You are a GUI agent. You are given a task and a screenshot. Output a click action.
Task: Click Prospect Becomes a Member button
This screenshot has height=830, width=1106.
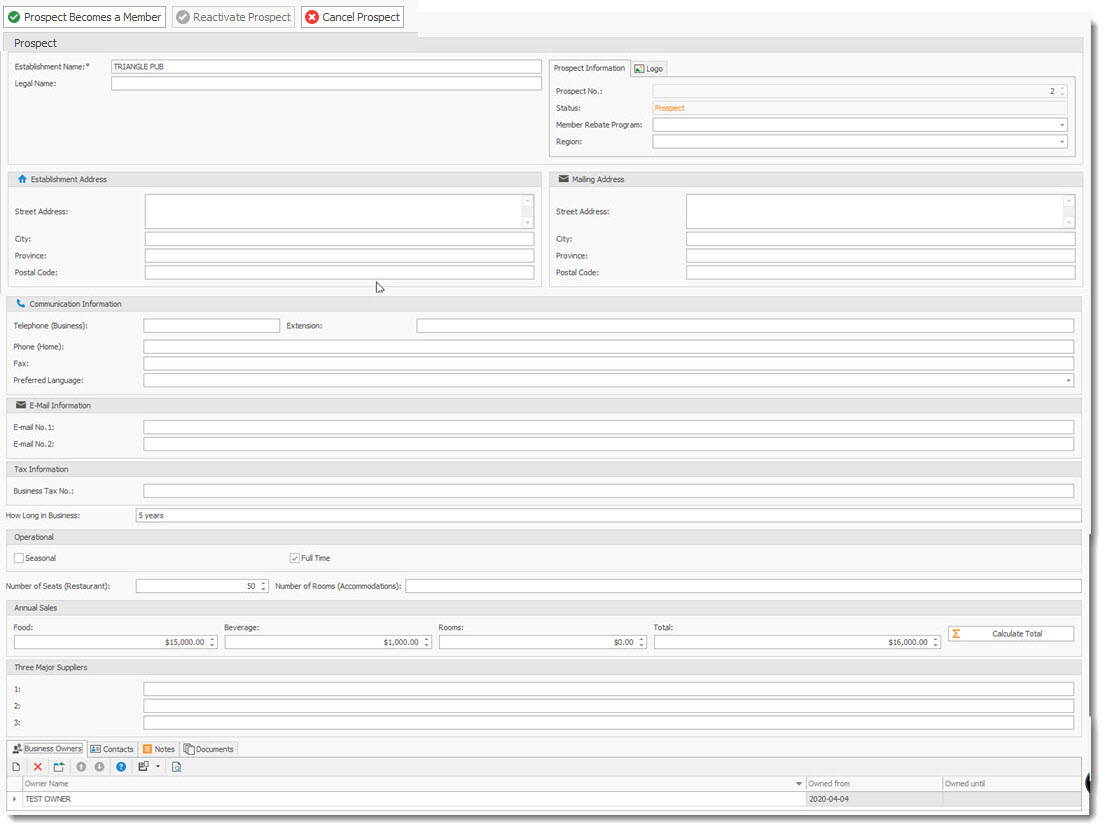85,16
